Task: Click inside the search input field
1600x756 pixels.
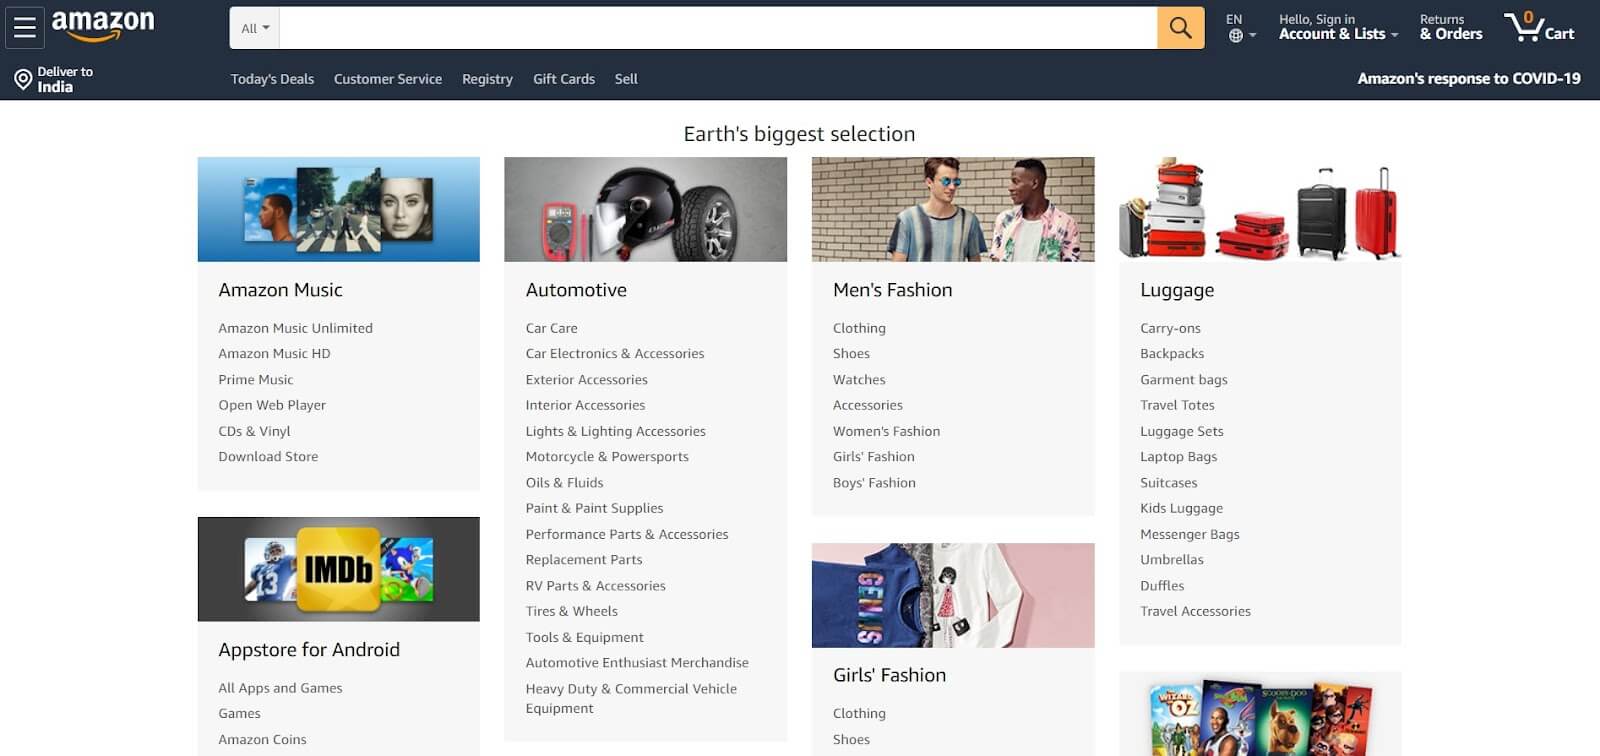Action: [718, 28]
